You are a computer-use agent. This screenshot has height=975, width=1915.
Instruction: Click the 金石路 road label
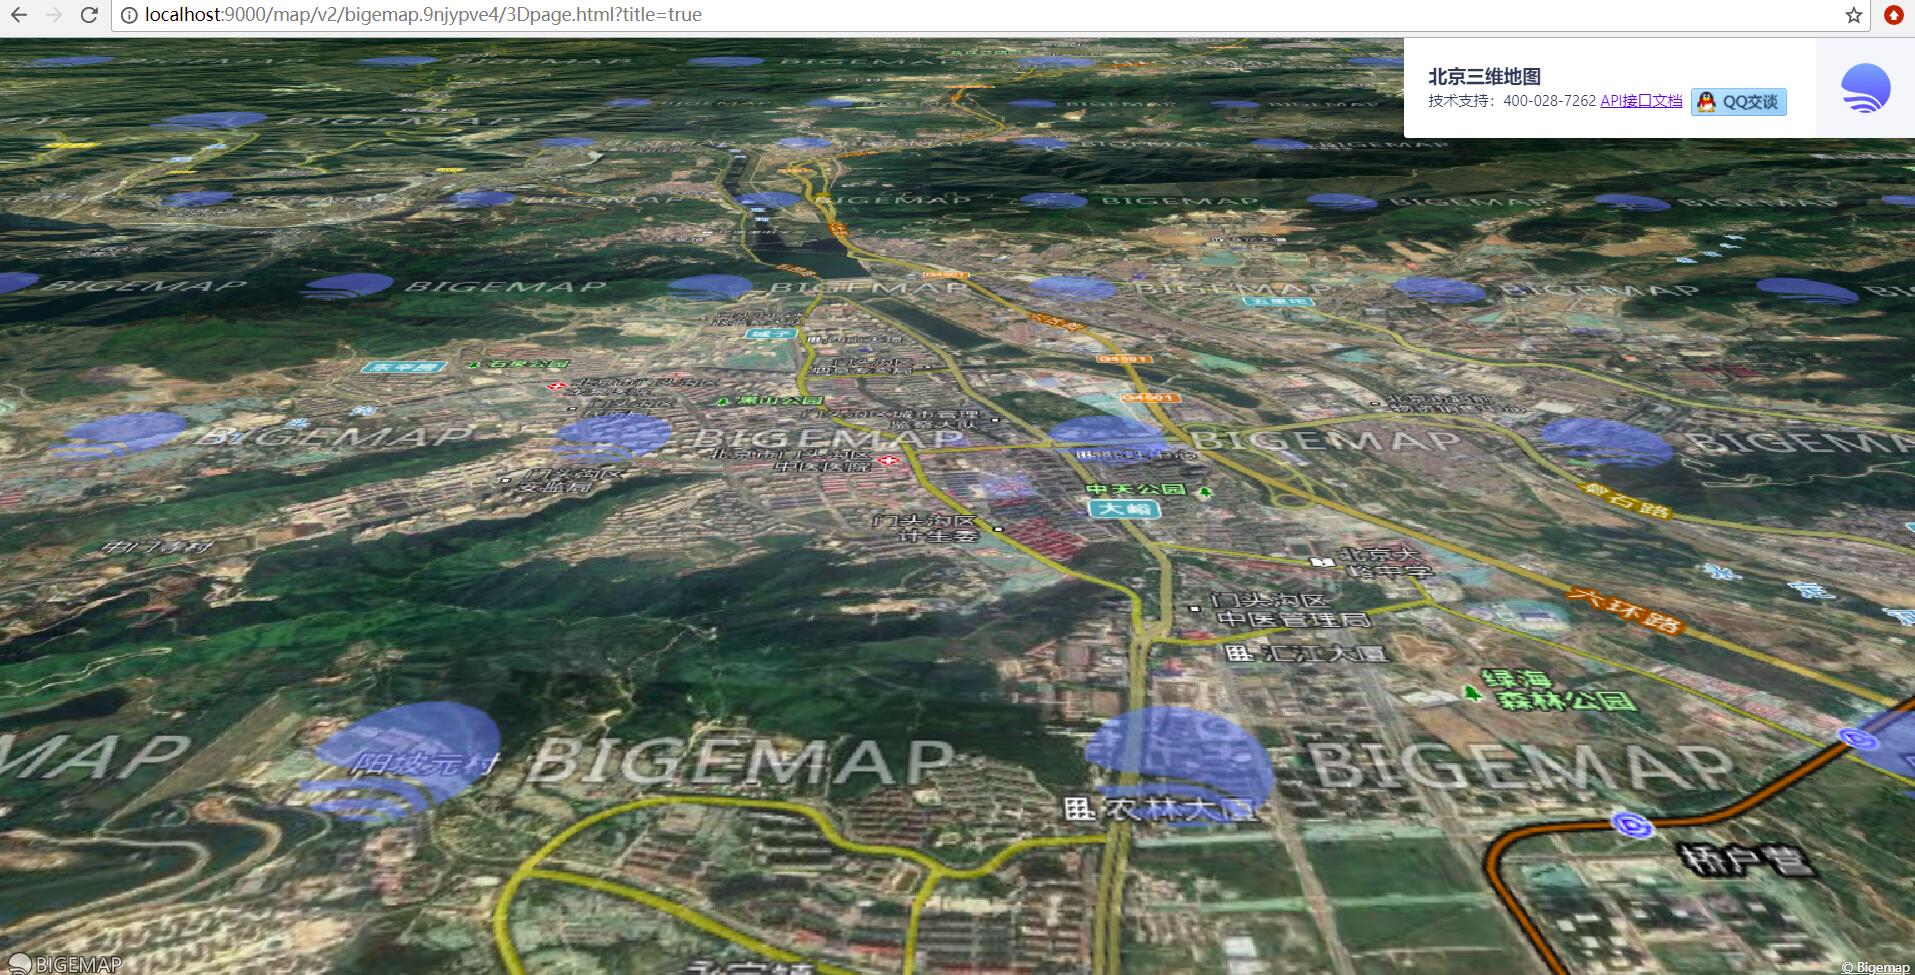click(x=1626, y=499)
